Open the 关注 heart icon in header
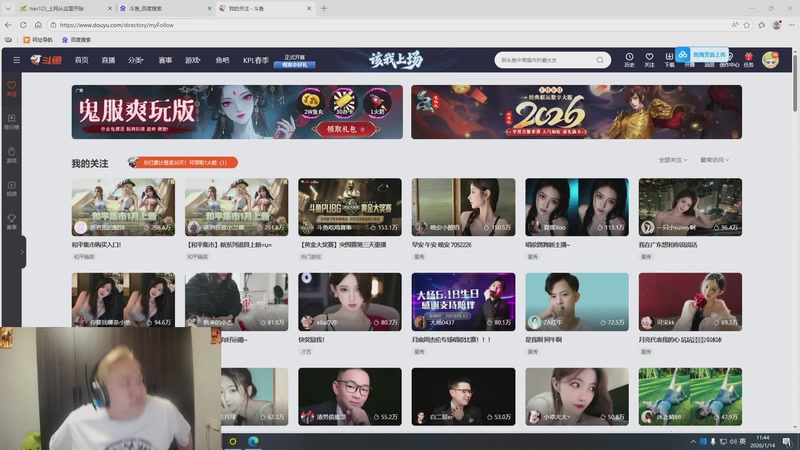The width and height of the screenshot is (800, 450). tap(649, 60)
